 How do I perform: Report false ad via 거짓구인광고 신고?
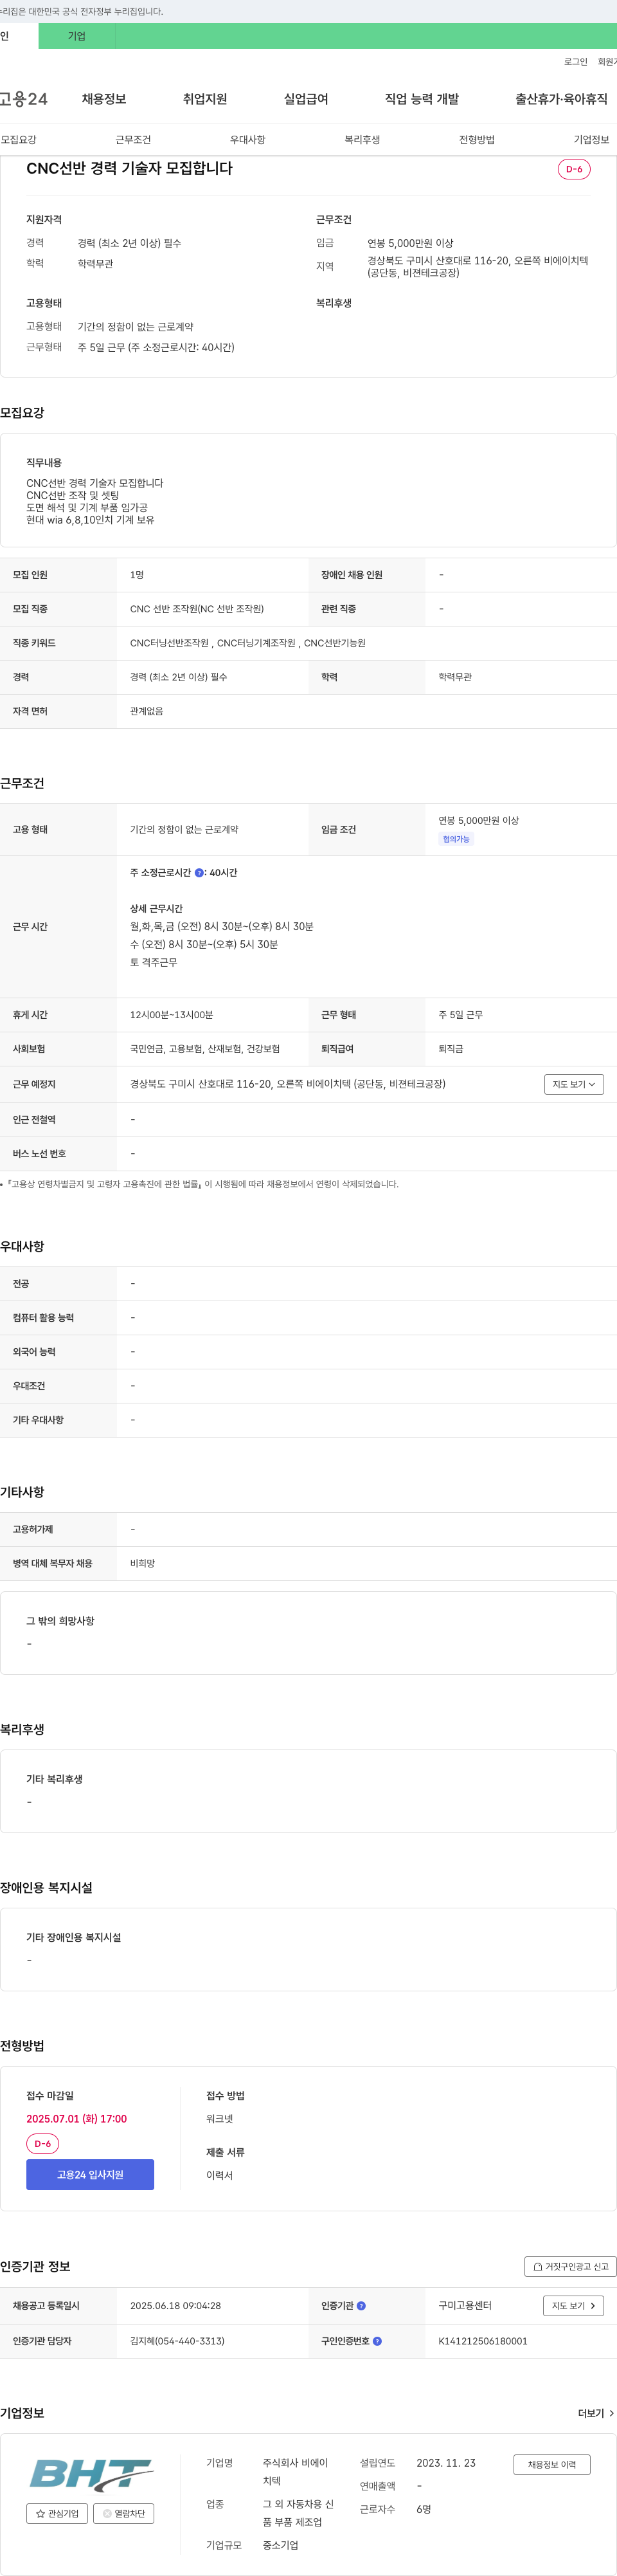(570, 2266)
